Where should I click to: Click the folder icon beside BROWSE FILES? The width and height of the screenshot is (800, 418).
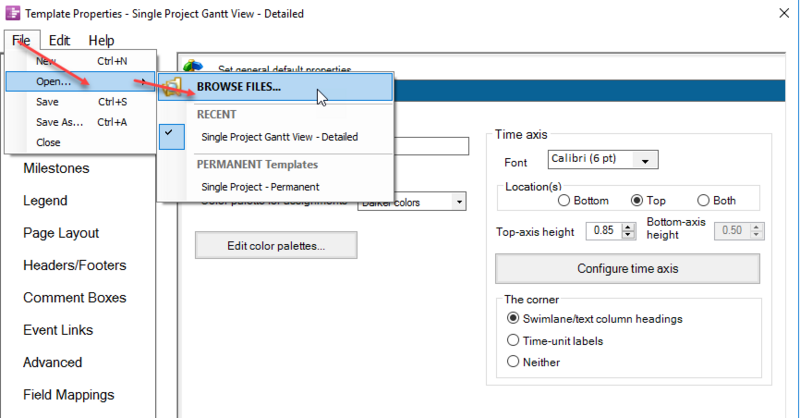(x=173, y=87)
